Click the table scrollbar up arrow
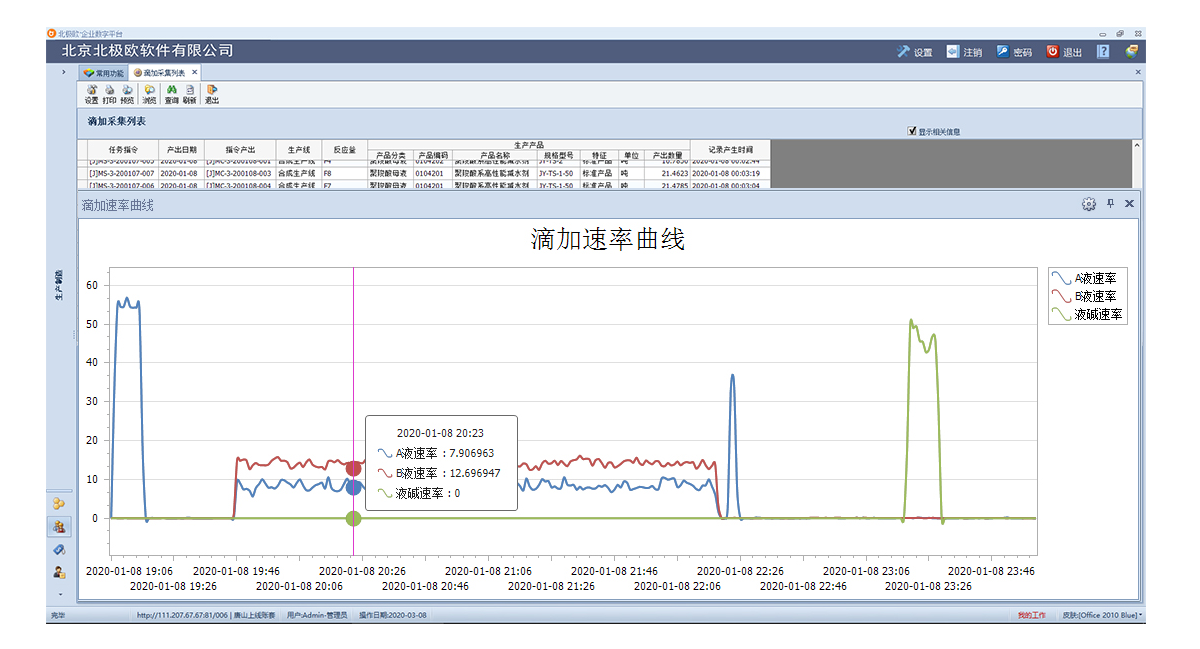 (1136, 145)
